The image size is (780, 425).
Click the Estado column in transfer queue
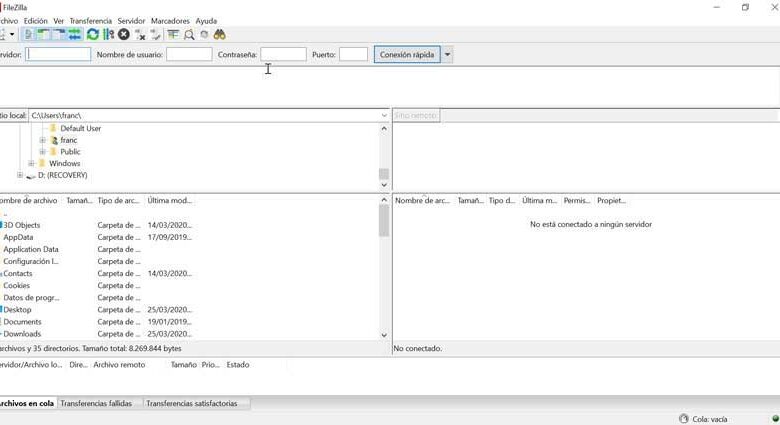click(238, 365)
